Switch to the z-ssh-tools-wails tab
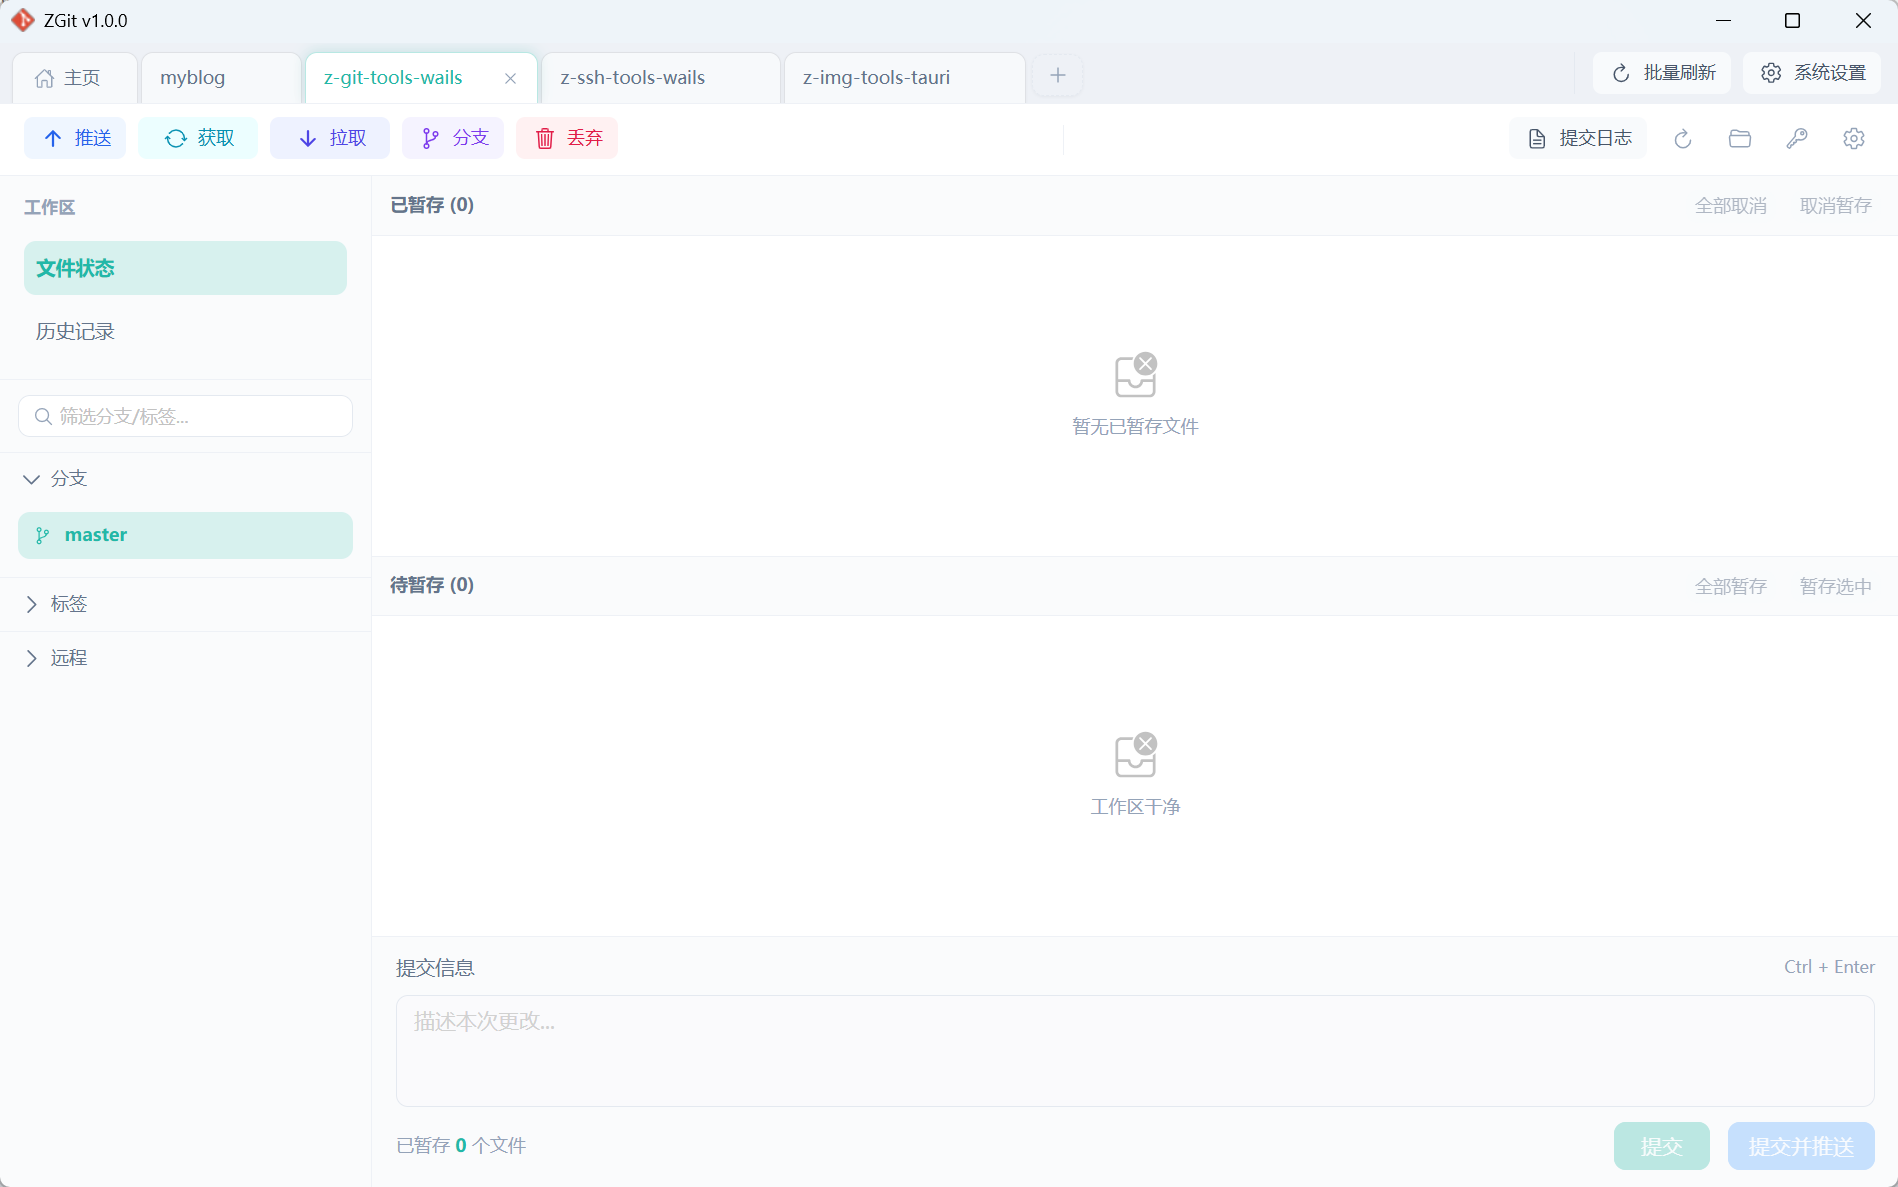Viewport: 1898px width, 1187px height. [x=661, y=78]
